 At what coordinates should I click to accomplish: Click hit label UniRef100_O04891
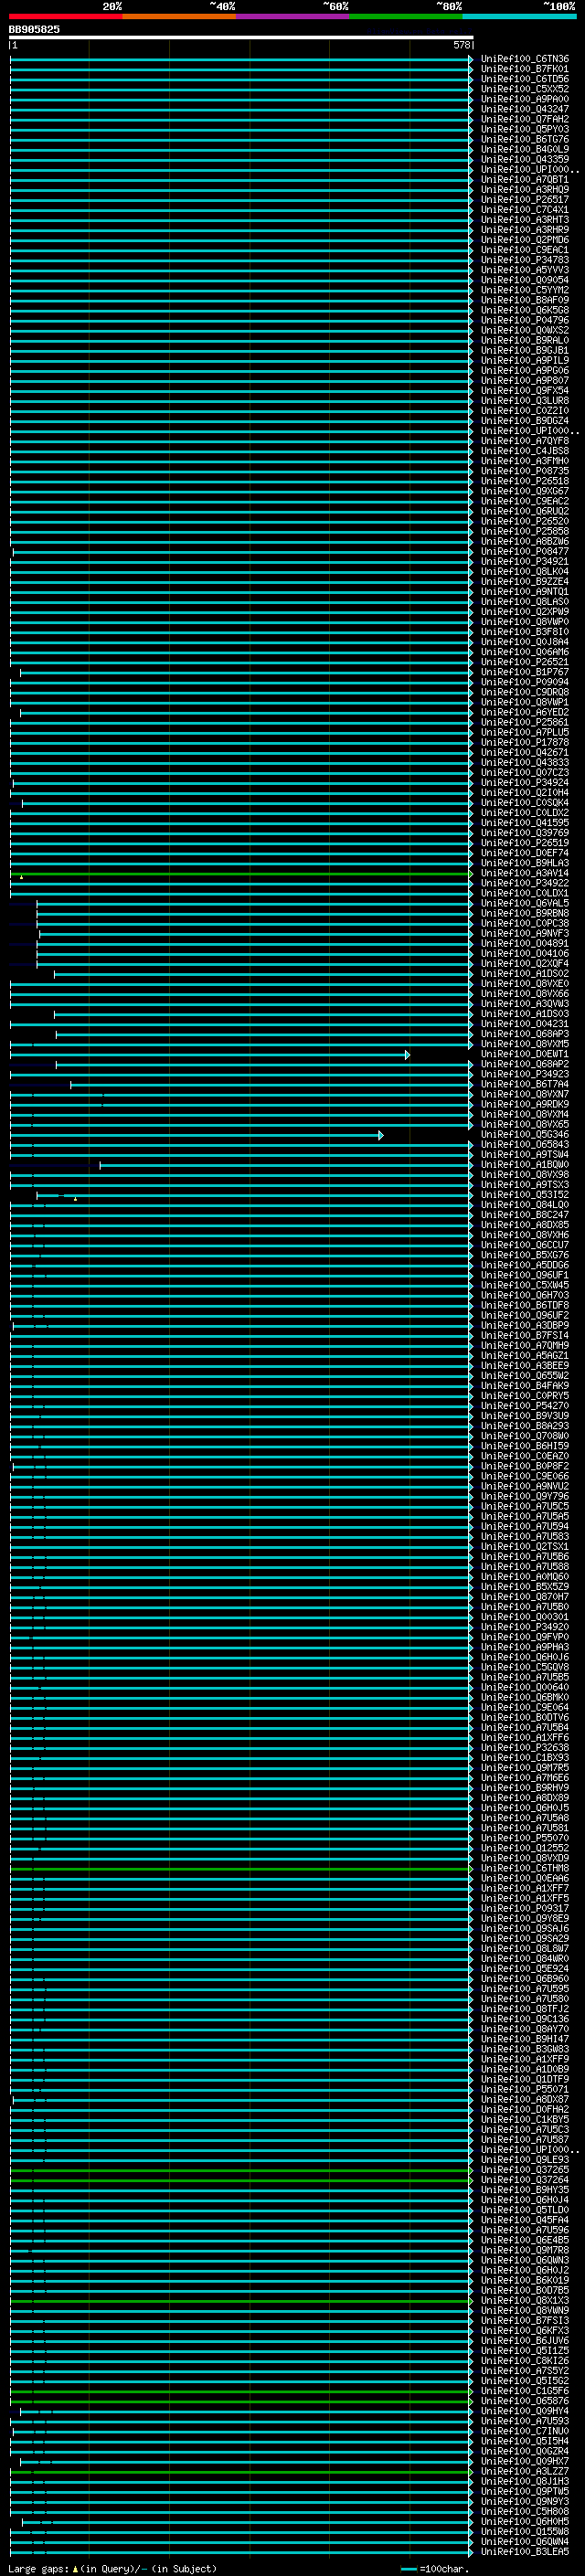tap(525, 943)
